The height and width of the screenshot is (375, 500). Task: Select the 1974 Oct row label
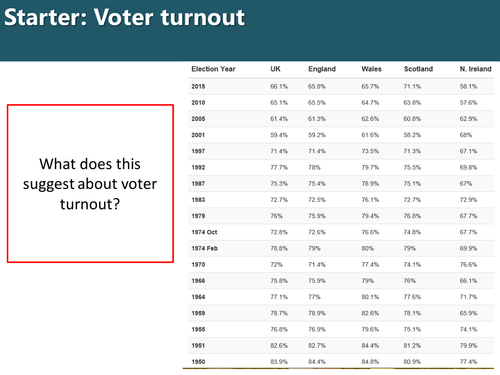204,232
